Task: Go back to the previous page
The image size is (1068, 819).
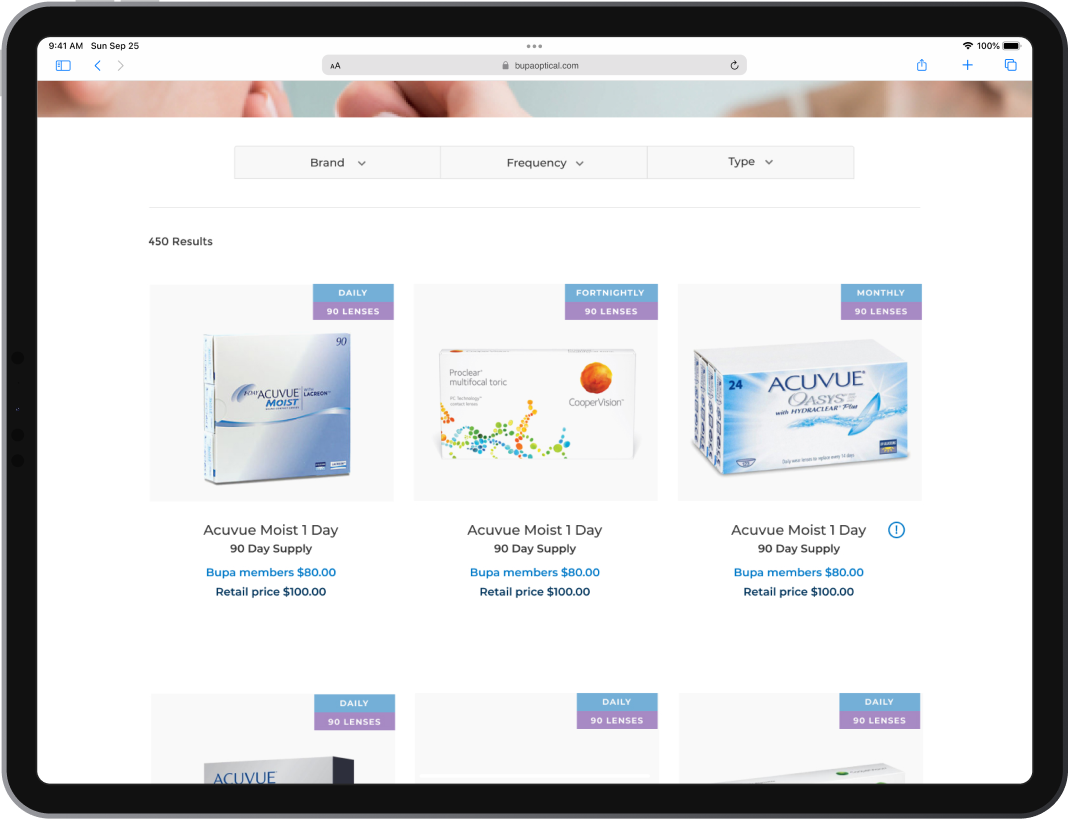Action: point(97,65)
